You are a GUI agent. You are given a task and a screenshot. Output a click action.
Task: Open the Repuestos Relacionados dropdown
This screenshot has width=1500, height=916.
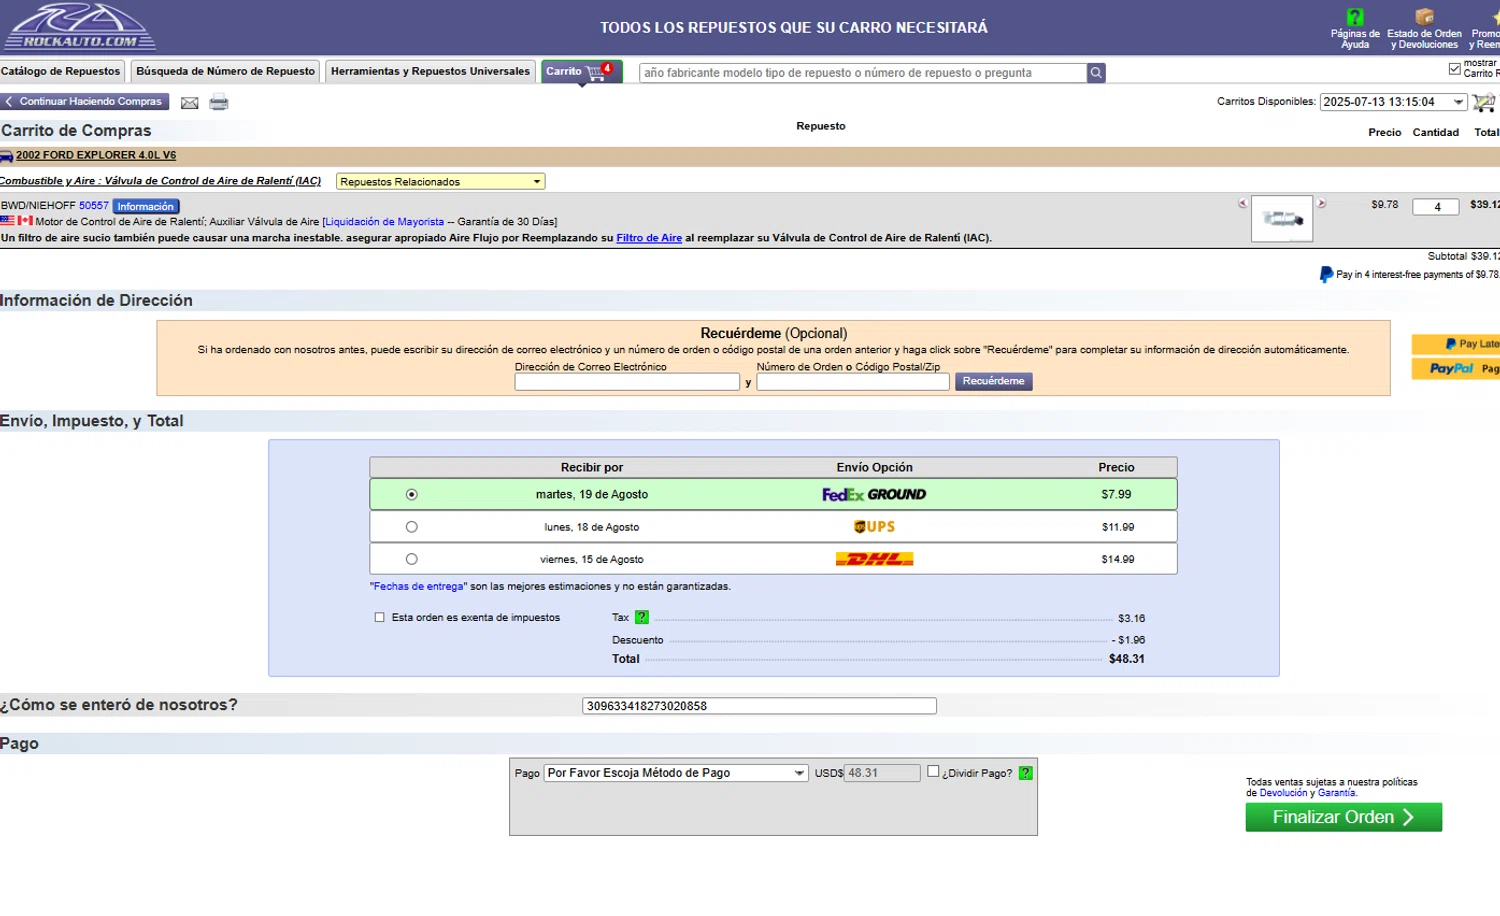[x=440, y=182]
